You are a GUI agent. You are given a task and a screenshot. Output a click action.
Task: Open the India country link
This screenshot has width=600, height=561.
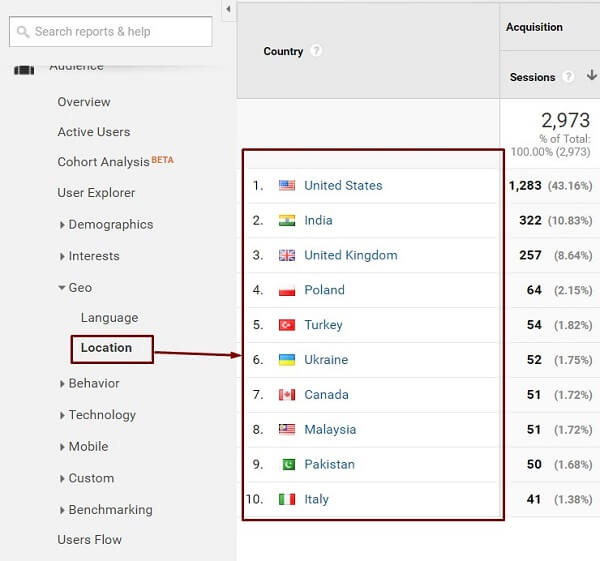click(318, 220)
